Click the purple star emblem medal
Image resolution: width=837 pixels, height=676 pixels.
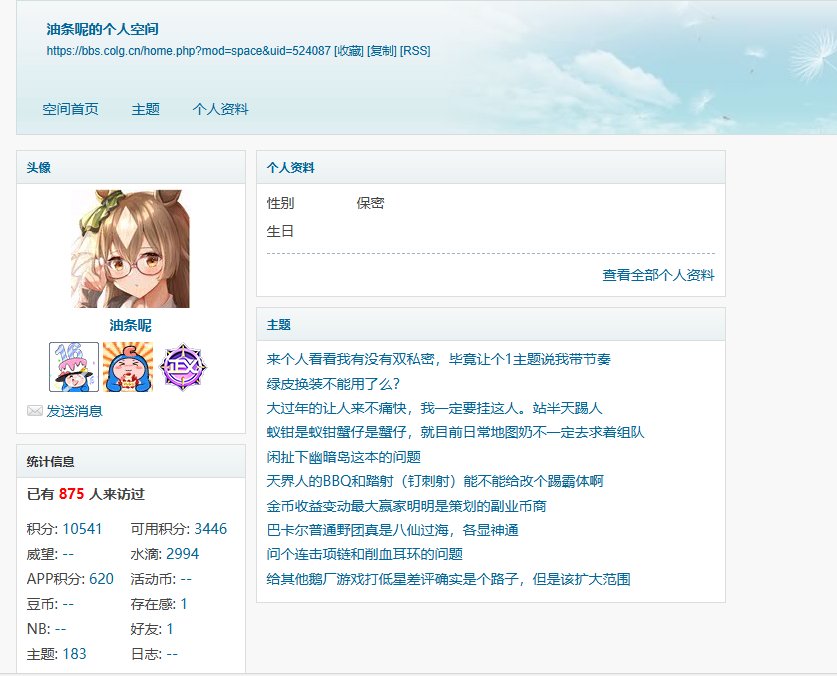pos(183,367)
